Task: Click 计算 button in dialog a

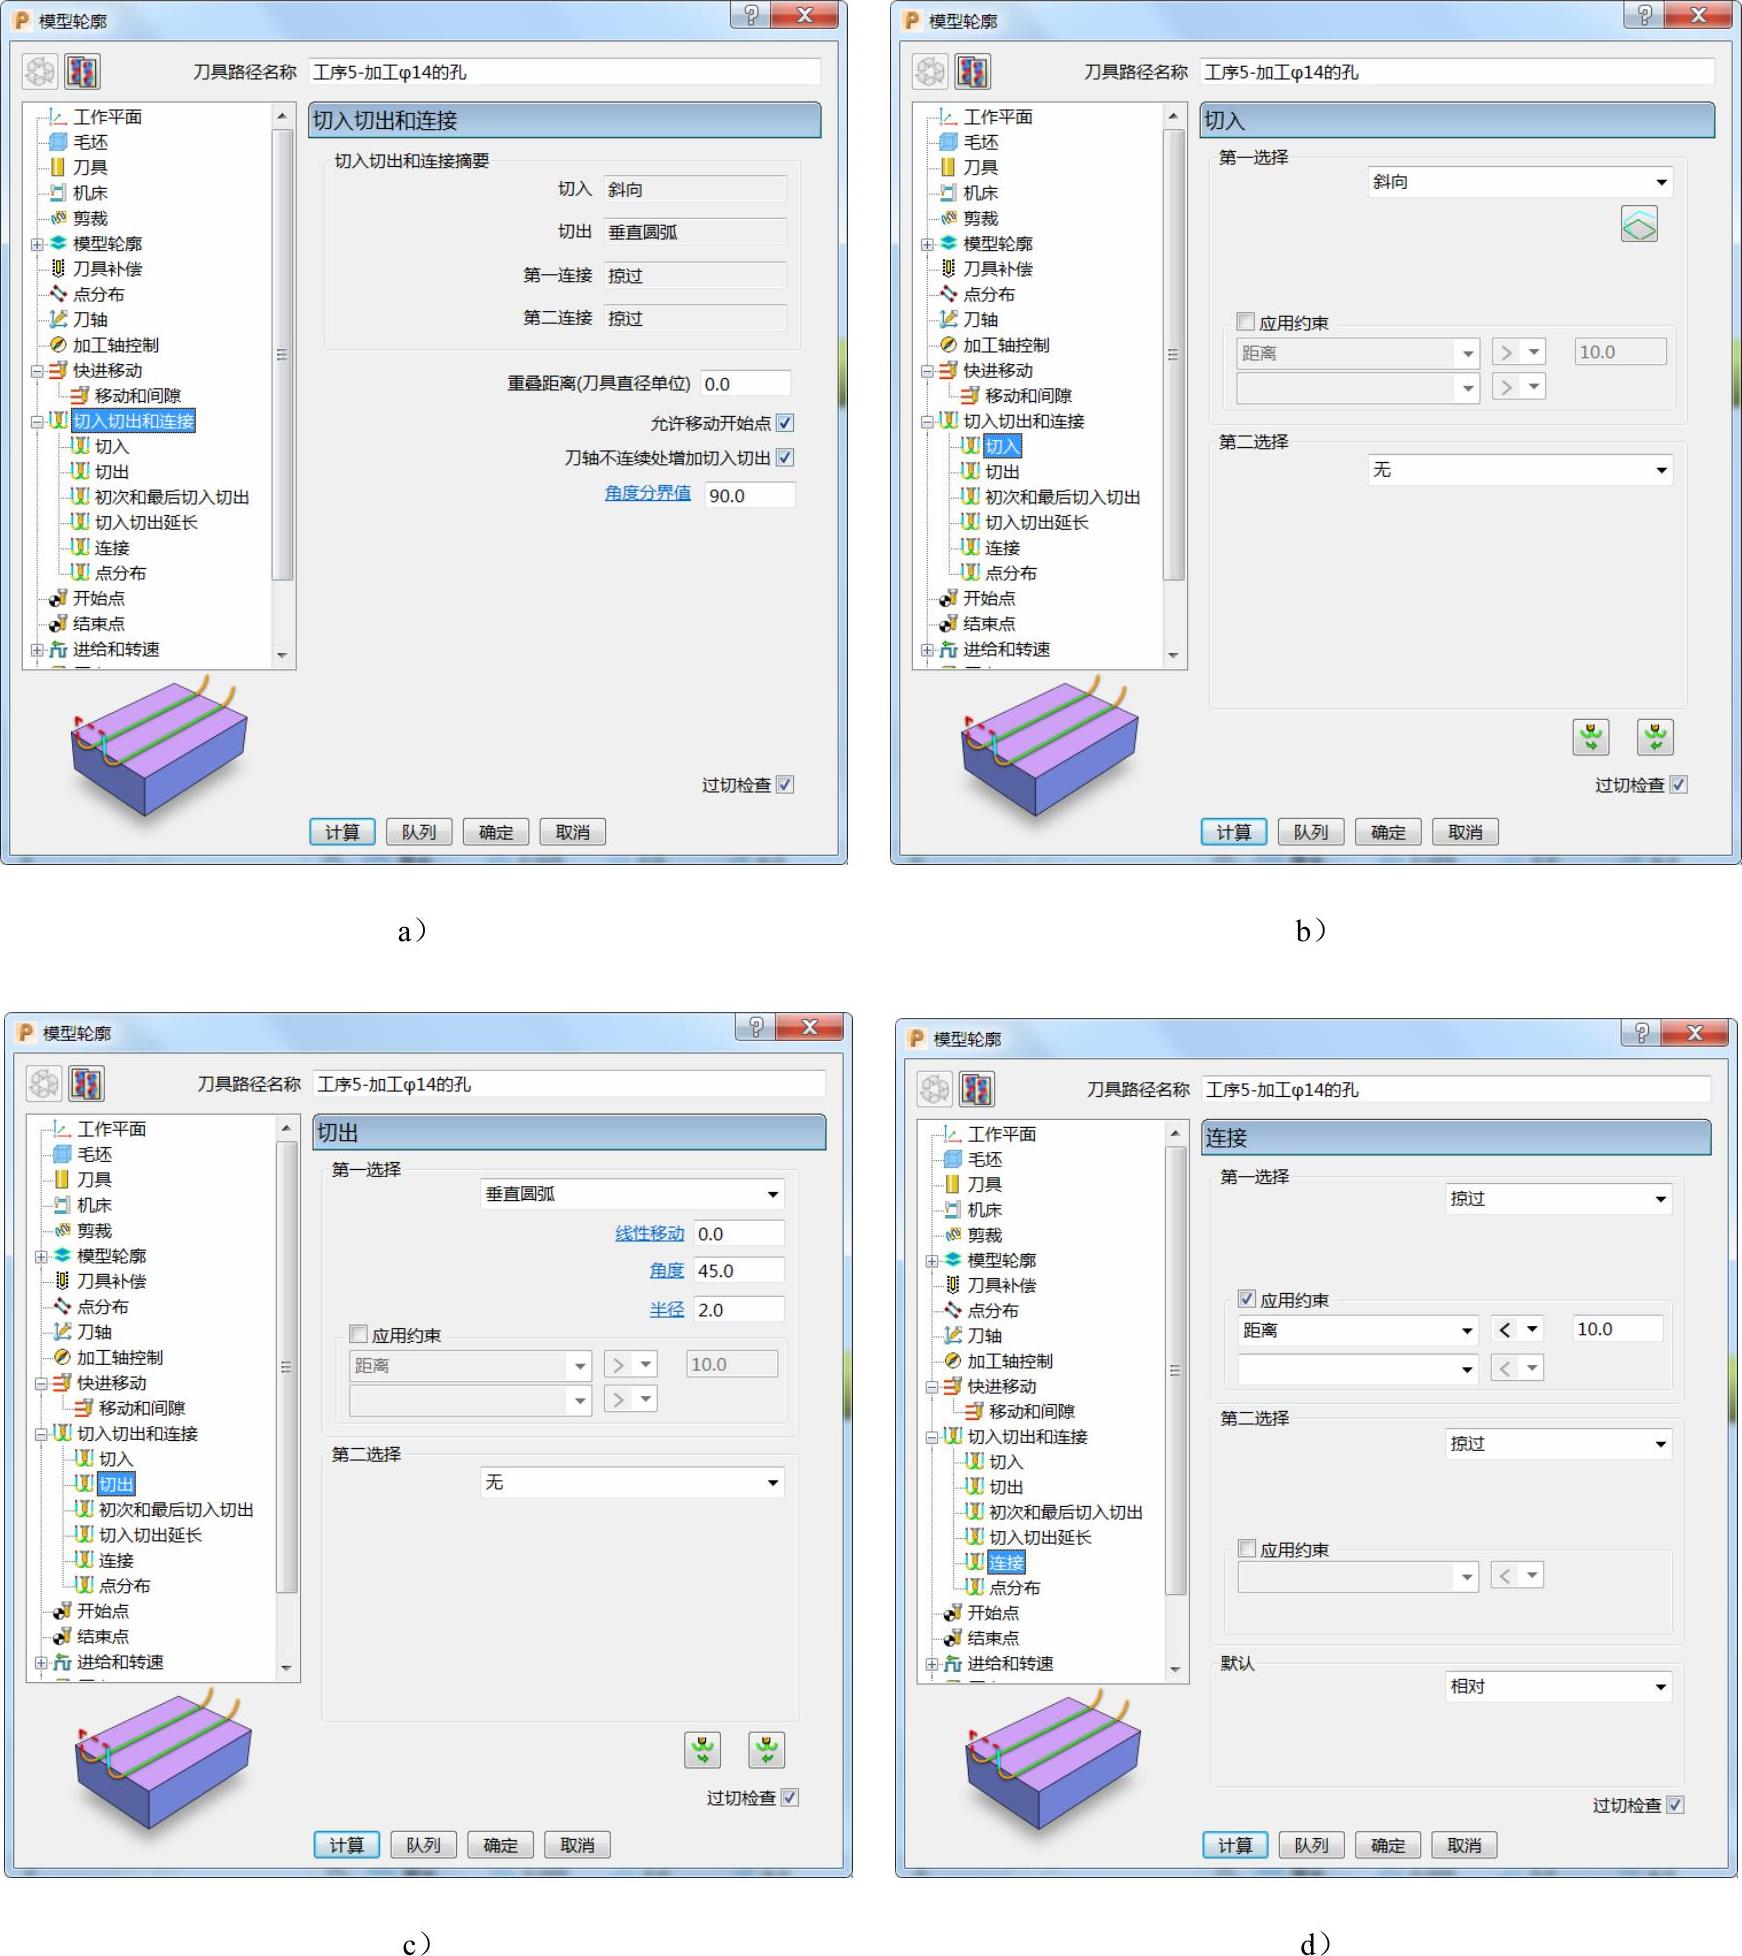Action: click(342, 832)
